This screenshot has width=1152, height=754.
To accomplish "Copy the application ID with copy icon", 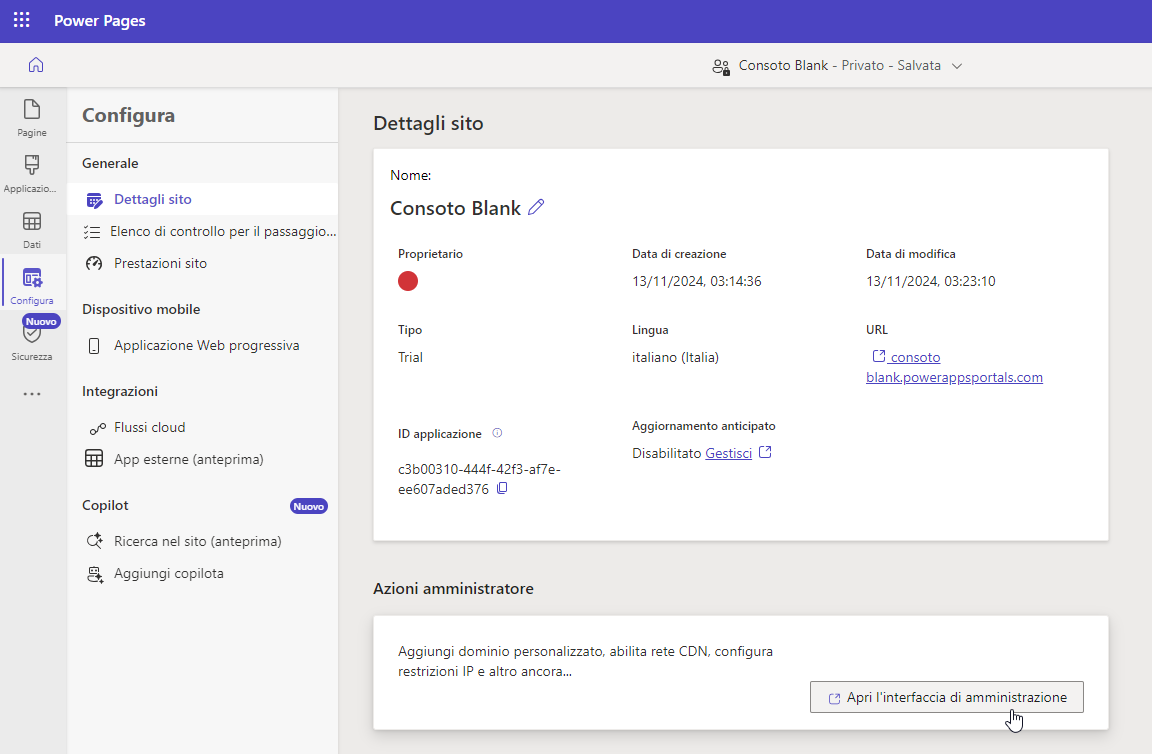I will (x=502, y=488).
